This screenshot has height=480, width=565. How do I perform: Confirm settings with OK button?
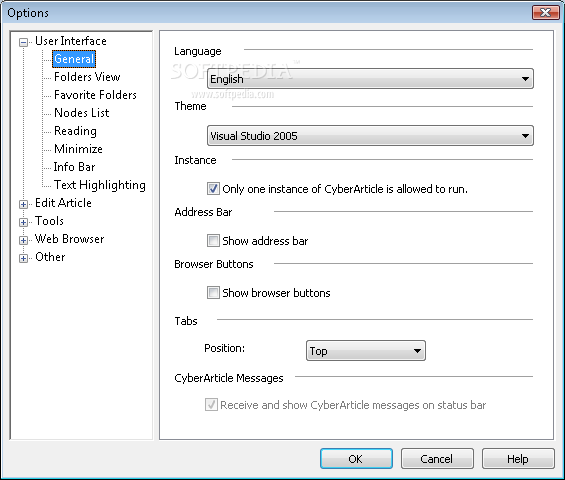click(356, 459)
